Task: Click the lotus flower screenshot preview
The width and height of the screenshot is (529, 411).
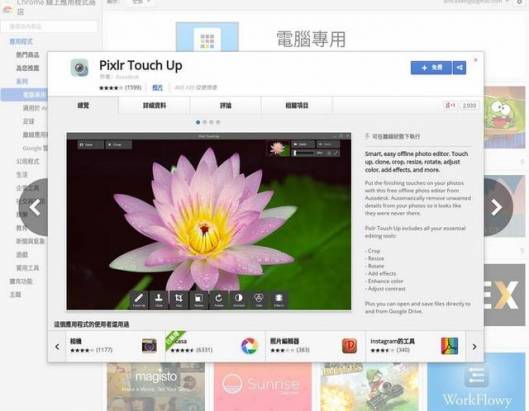Action: coord(209,221)
